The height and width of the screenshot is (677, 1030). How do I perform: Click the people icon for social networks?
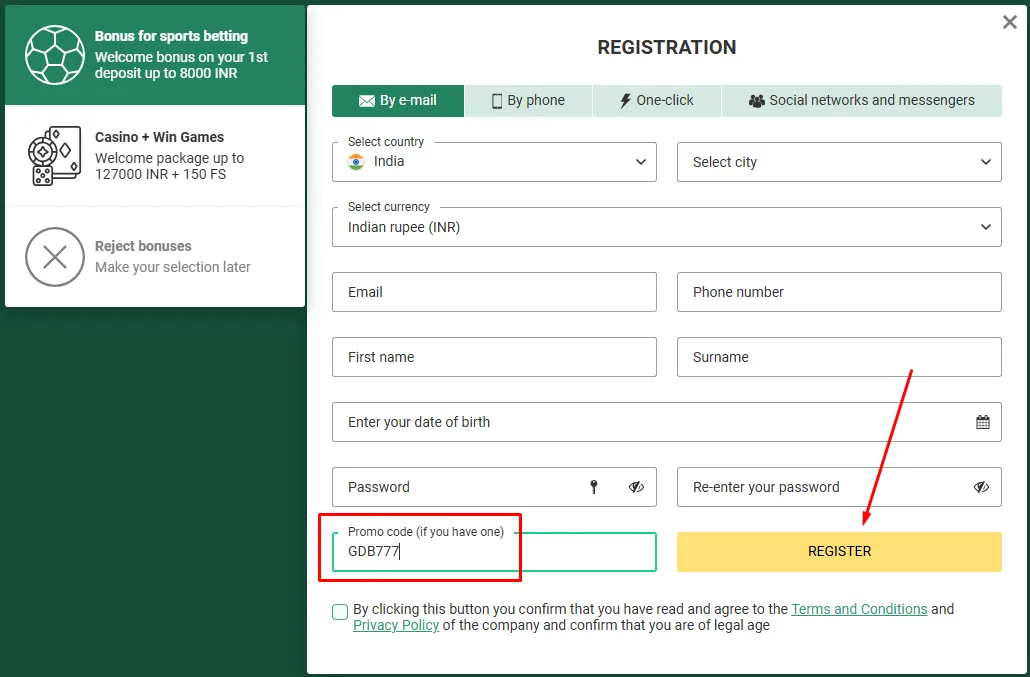point(757,101)
